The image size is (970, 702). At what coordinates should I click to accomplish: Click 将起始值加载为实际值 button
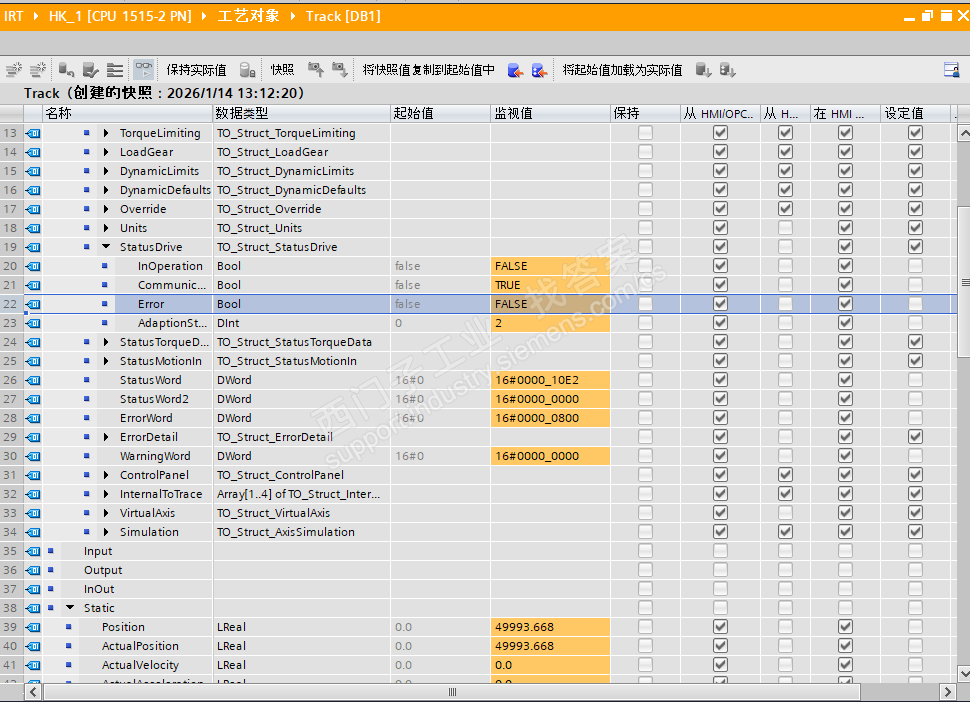point(622,70)
